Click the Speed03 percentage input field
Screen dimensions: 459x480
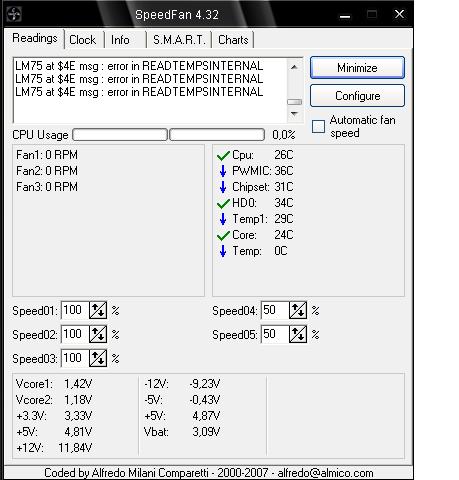coord(75,358)
